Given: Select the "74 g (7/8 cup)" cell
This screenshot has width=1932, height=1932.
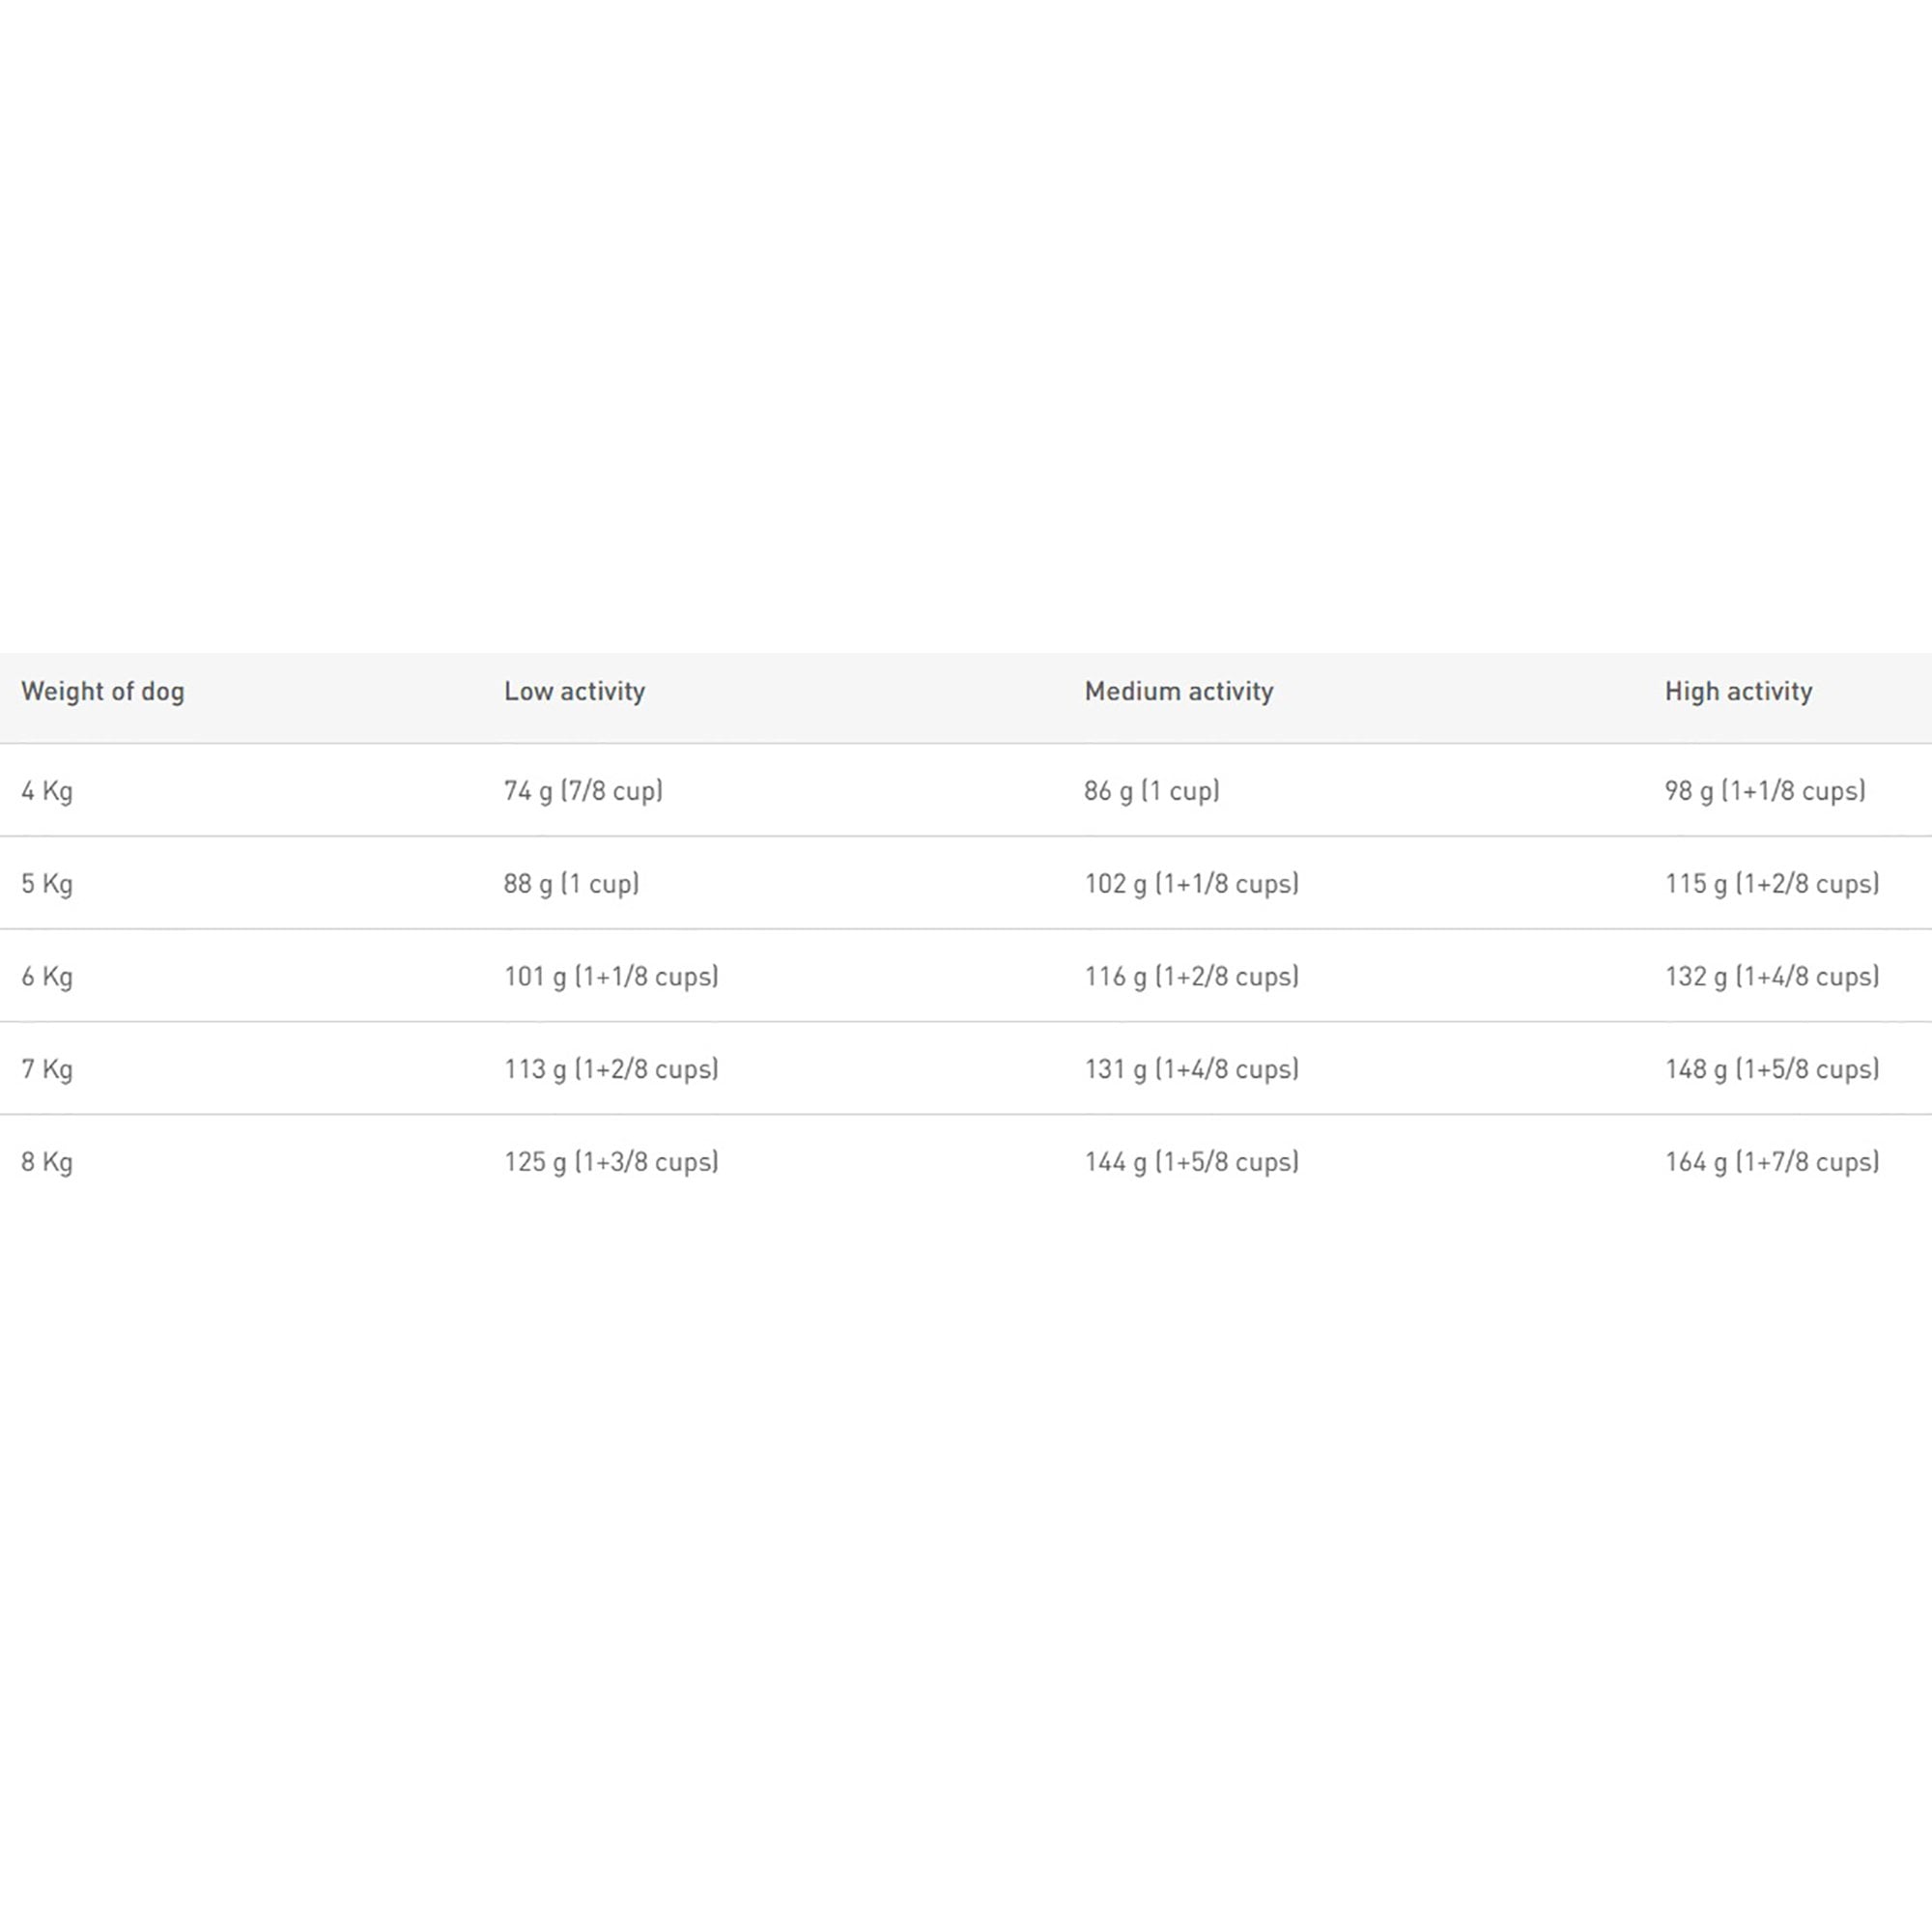Looking at the screenshot, I should click(583, 791).
